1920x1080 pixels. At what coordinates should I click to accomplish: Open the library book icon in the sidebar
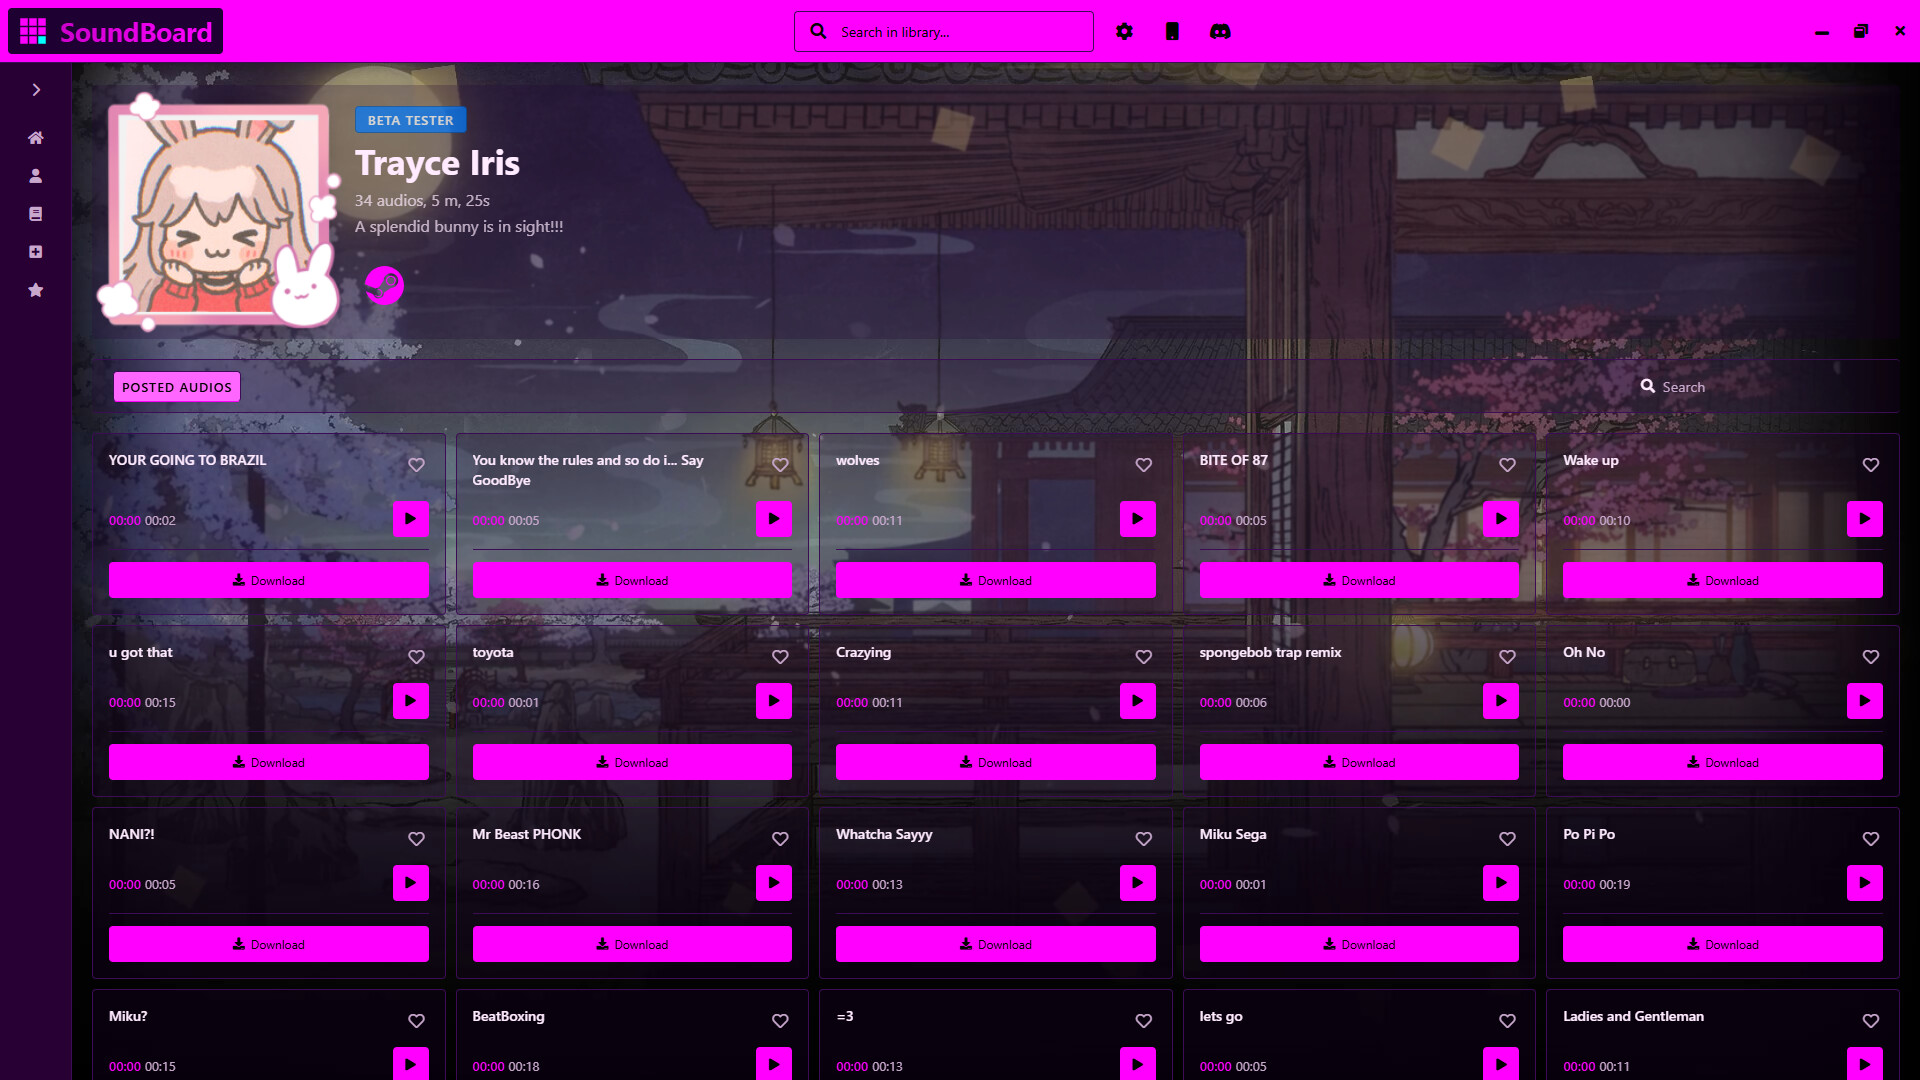coord(36,213)
